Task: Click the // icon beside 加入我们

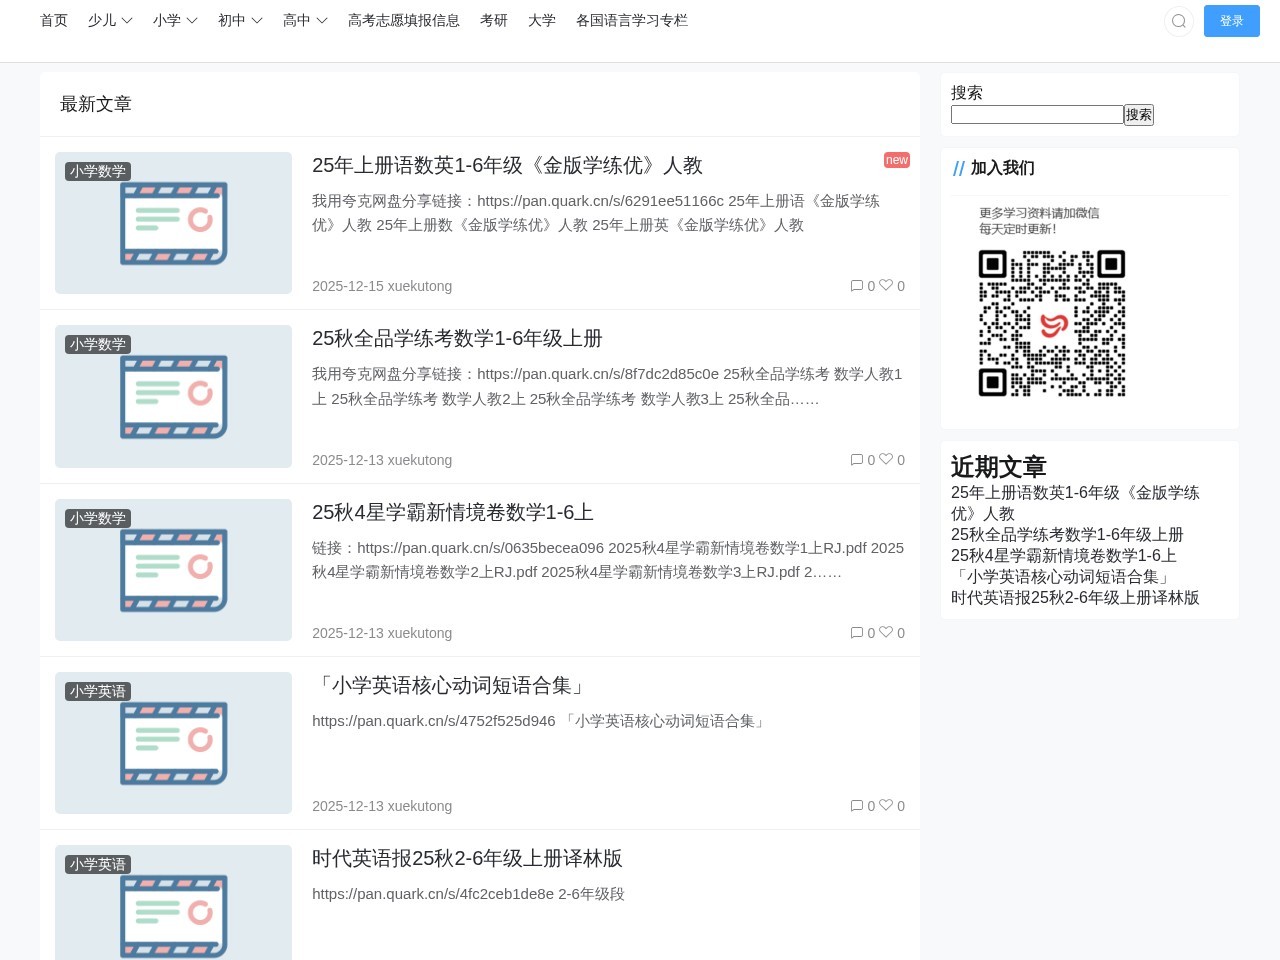Action: (958, 168)
